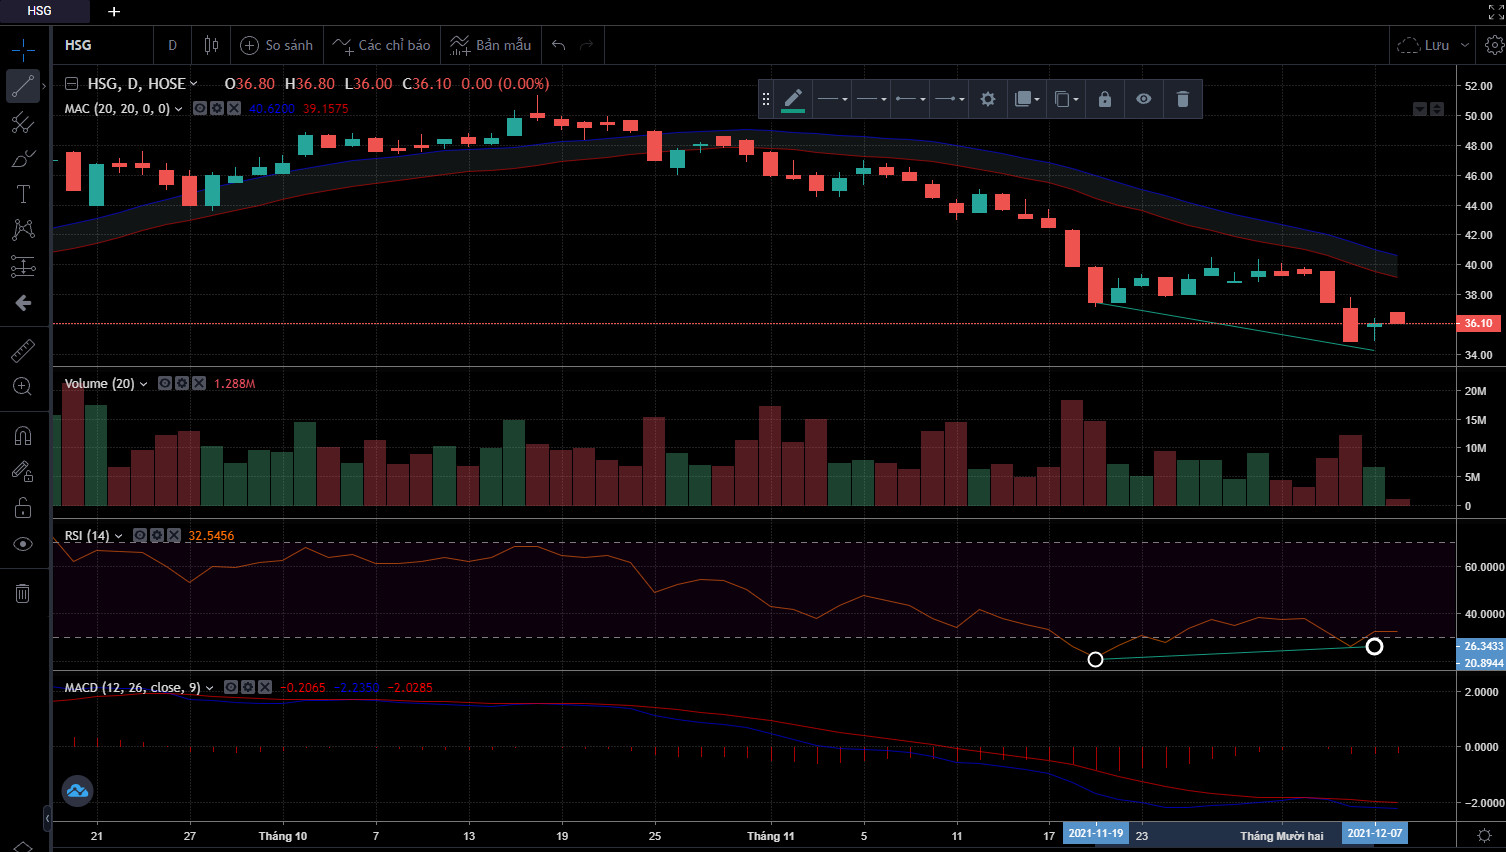Expand the Volume (20) chevron
This screenshot has height=852, width=1506.
[144, 384]
